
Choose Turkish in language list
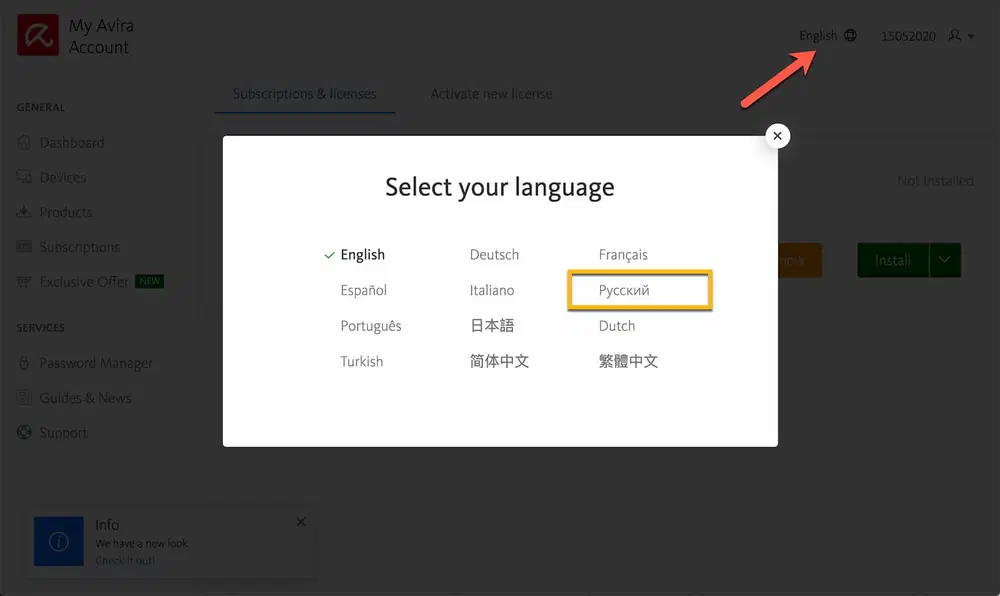362,361
